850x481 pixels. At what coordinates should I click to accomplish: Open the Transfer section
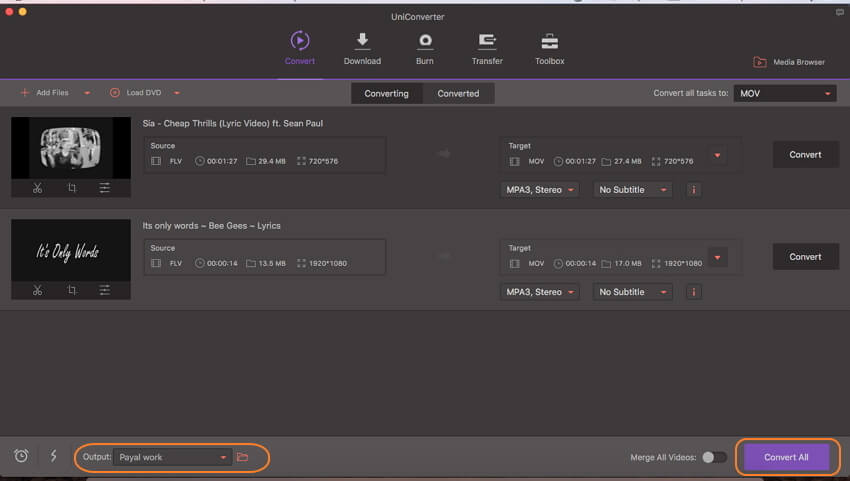coord(487,48)
